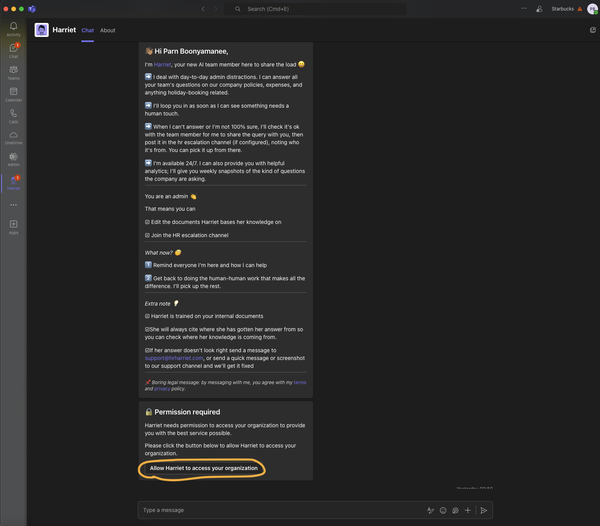The width and height of the screenshot is (600, 526).
Task: Switch to the Chat tab
Action: tap(88, 30)
